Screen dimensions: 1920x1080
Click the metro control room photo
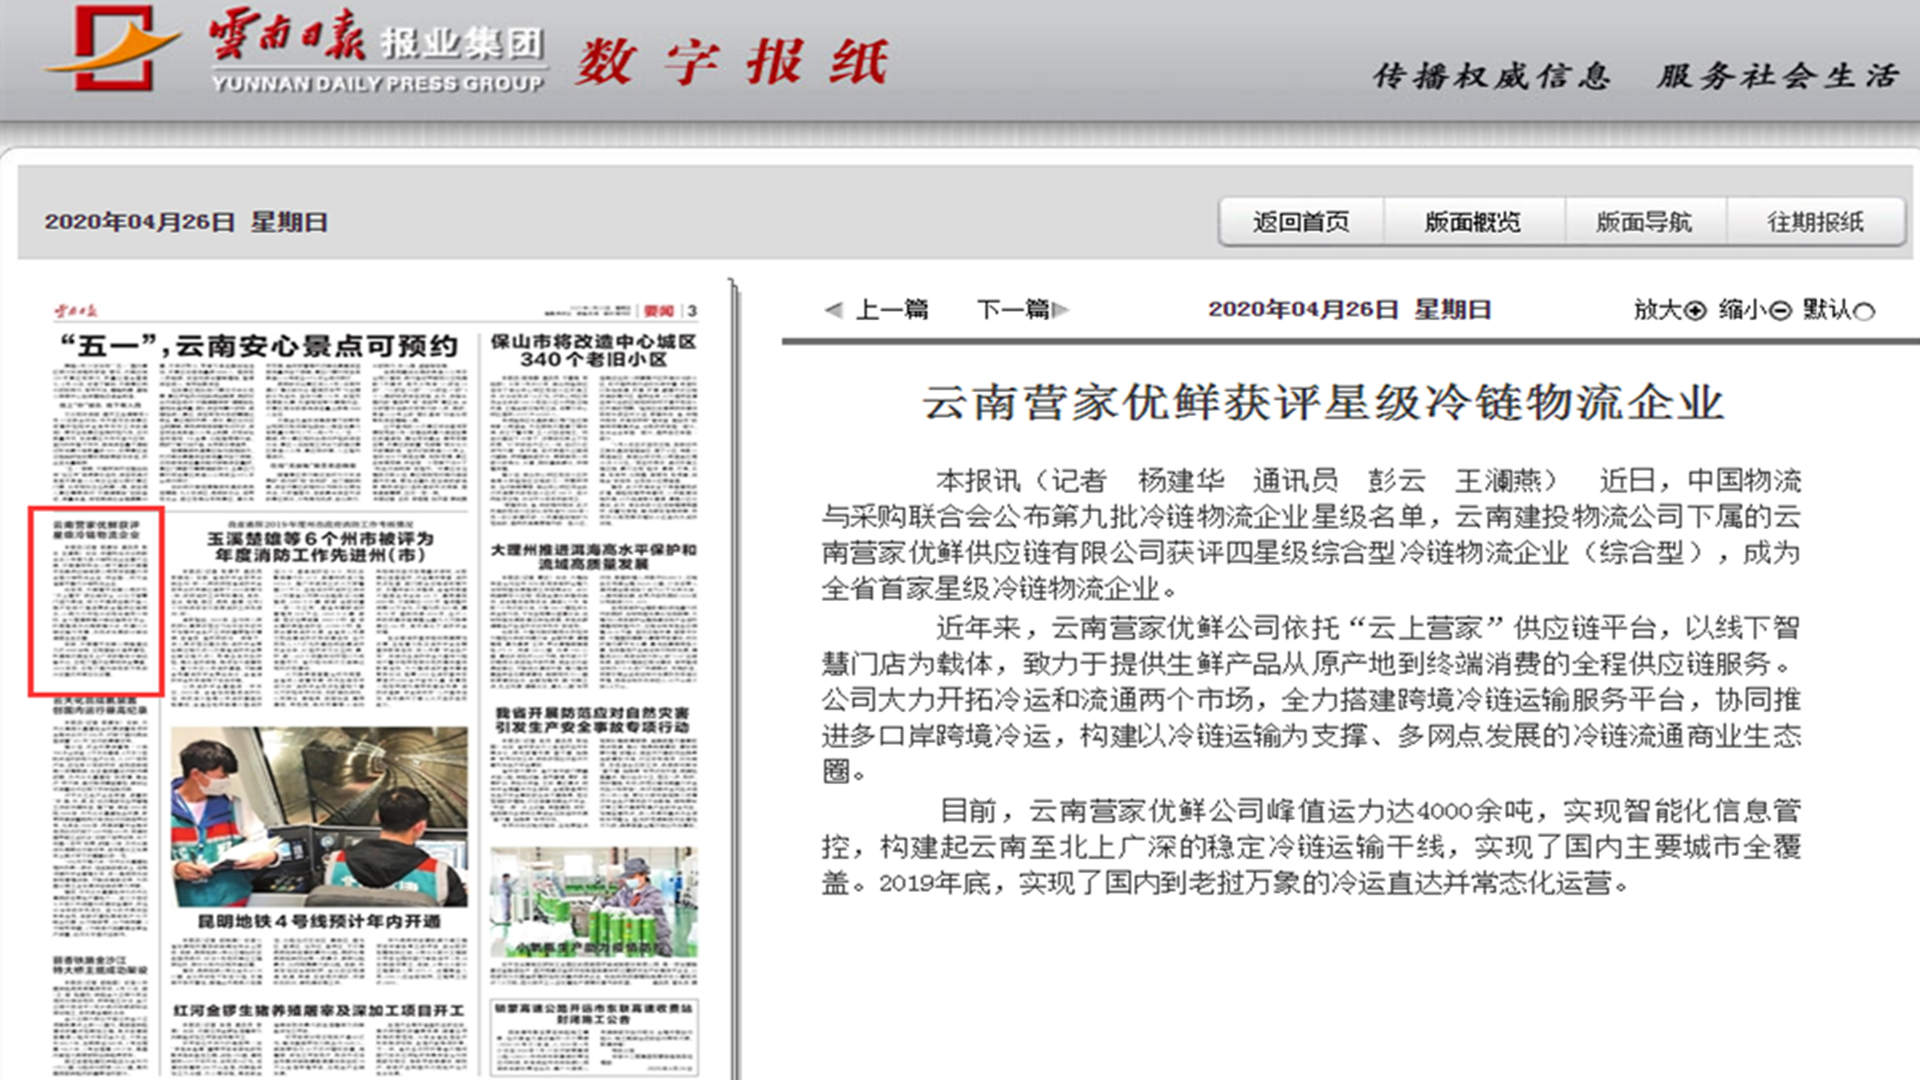pyautogui.click(x=319, y=816)
